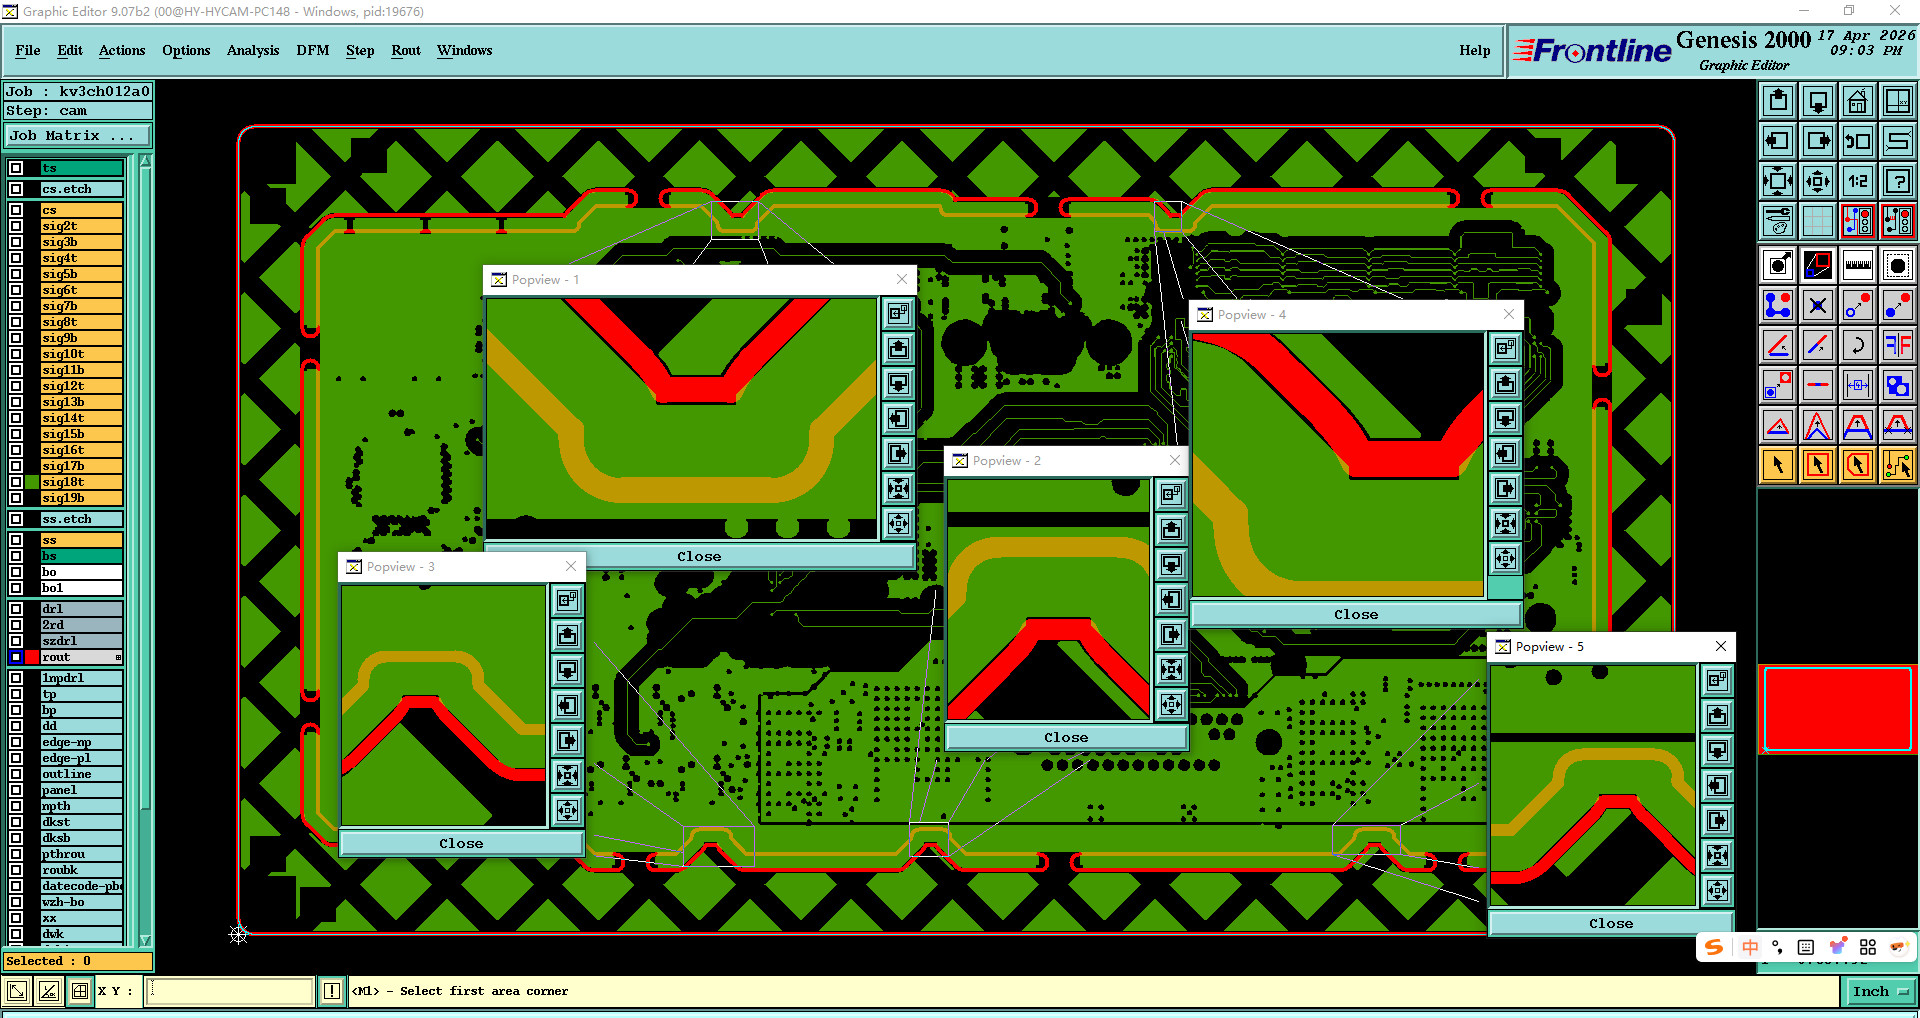1920x1018 pixels.
Task: Click the 1:2 scale icon
Action: pos(1858,181)
